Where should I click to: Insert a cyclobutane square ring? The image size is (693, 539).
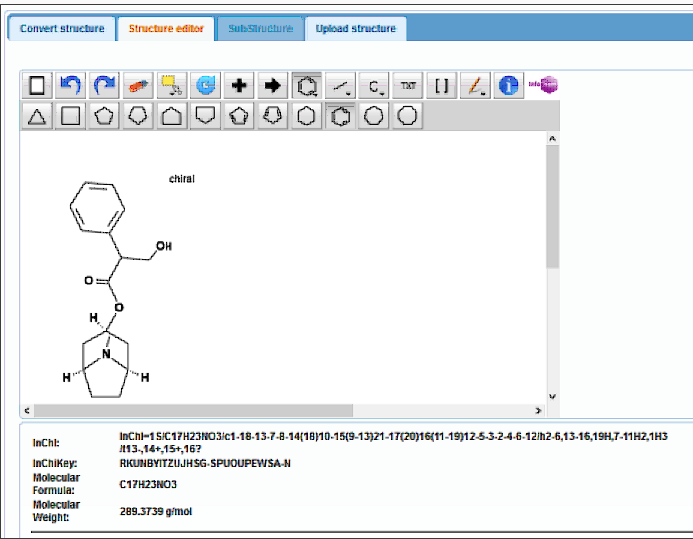(70, 116)
